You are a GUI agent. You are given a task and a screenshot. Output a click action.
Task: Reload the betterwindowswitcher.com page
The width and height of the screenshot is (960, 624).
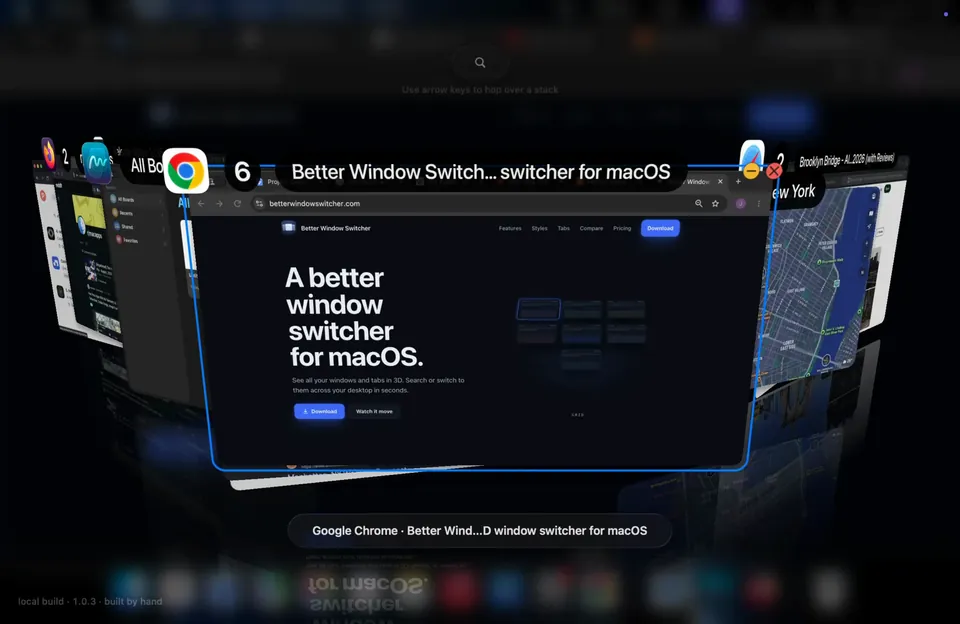238,203
